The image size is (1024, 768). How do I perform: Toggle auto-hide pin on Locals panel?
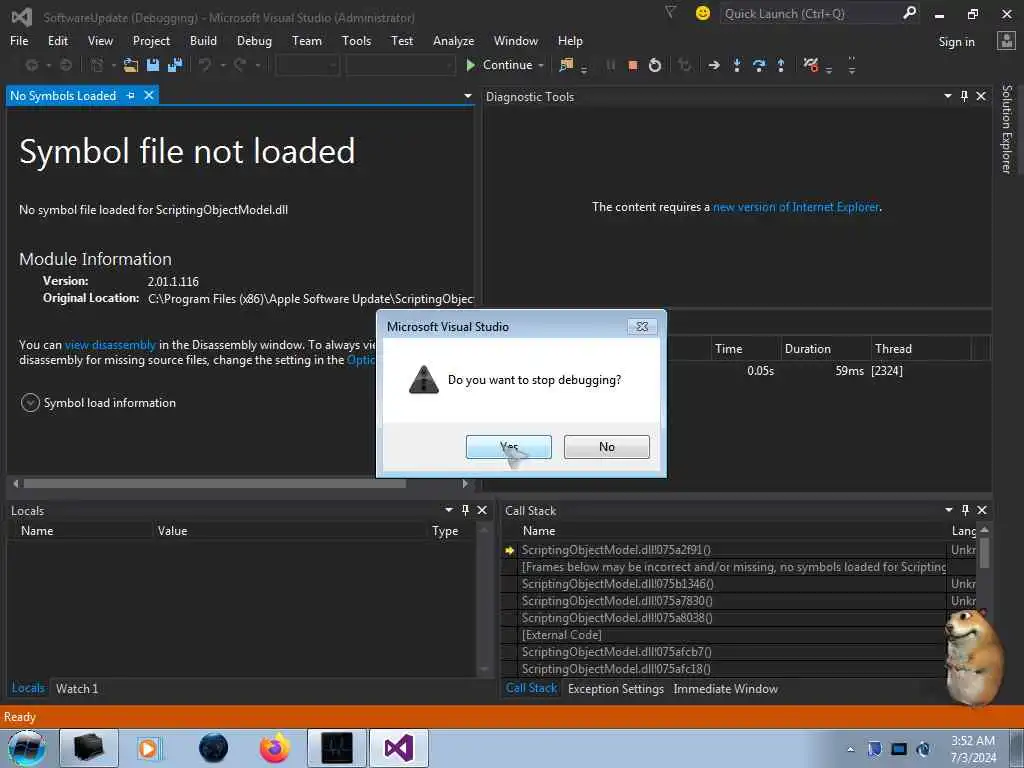(466, 510)
